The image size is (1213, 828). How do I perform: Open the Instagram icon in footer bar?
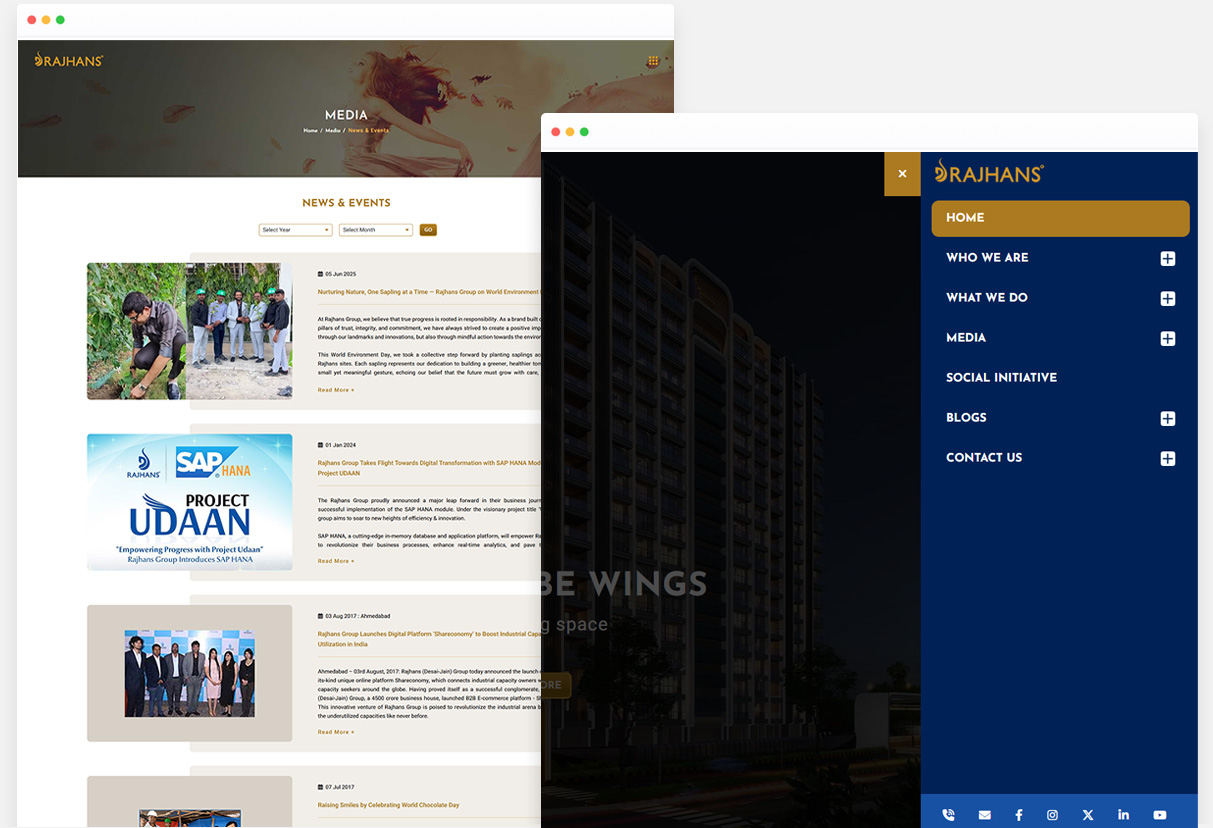pyautogui.click(x=1052, y=815)
